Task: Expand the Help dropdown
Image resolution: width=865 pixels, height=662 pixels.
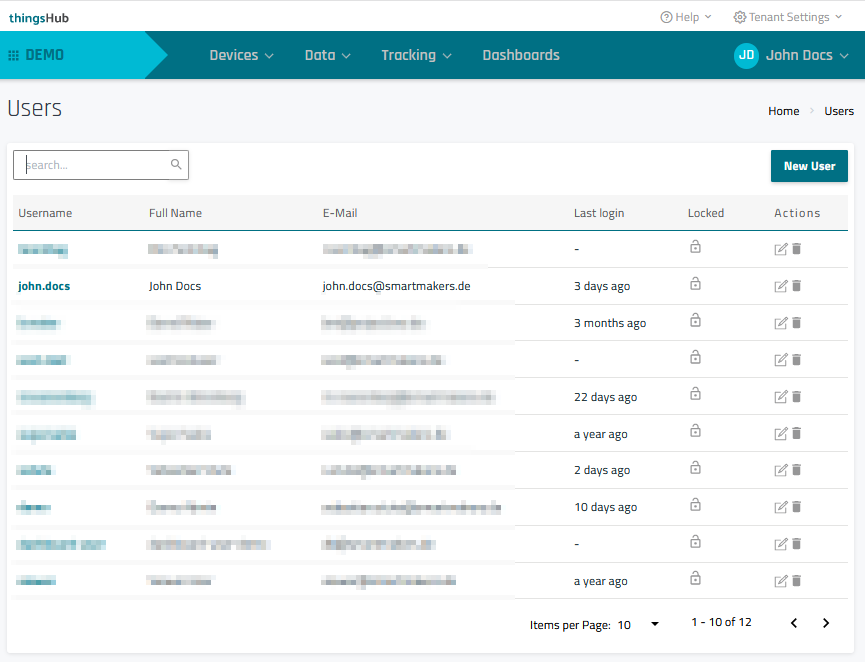Action: [x=686, y=17]
